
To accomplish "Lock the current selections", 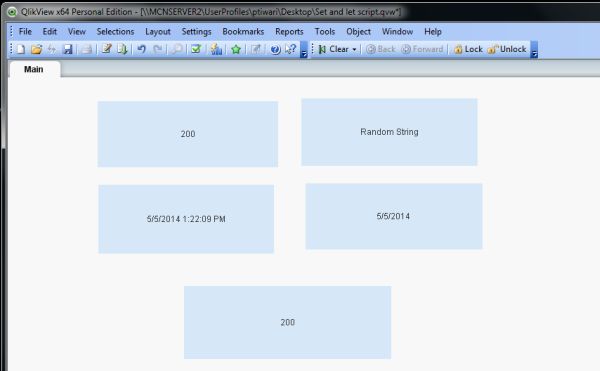I will coord(468,49).
